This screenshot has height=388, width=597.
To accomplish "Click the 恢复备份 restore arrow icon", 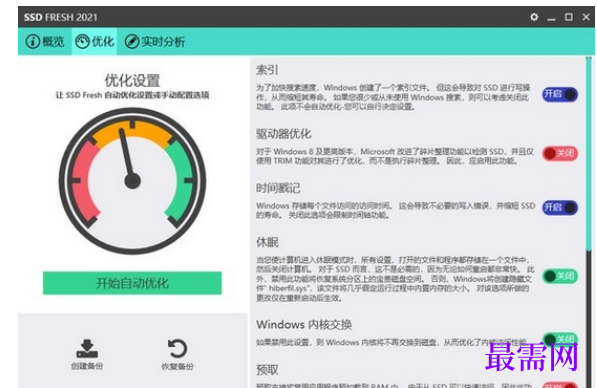I will 177,348.
